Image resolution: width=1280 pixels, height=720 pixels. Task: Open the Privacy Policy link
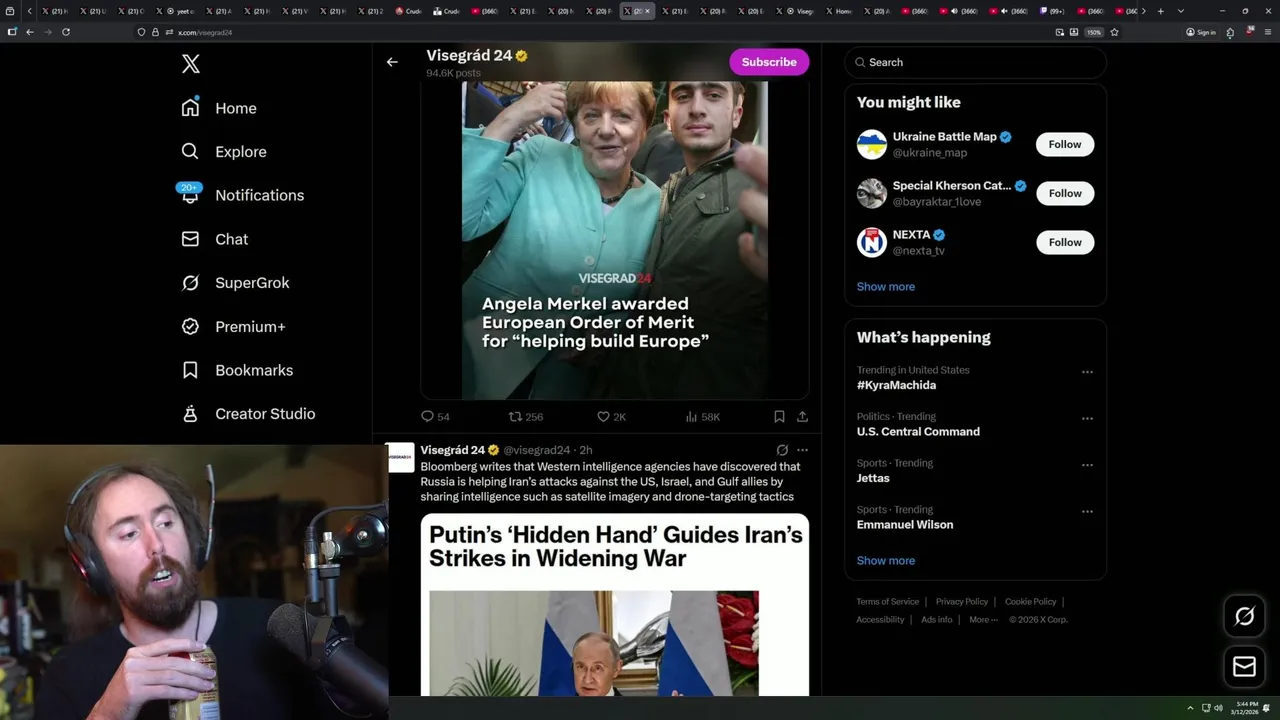click(962, 602)
